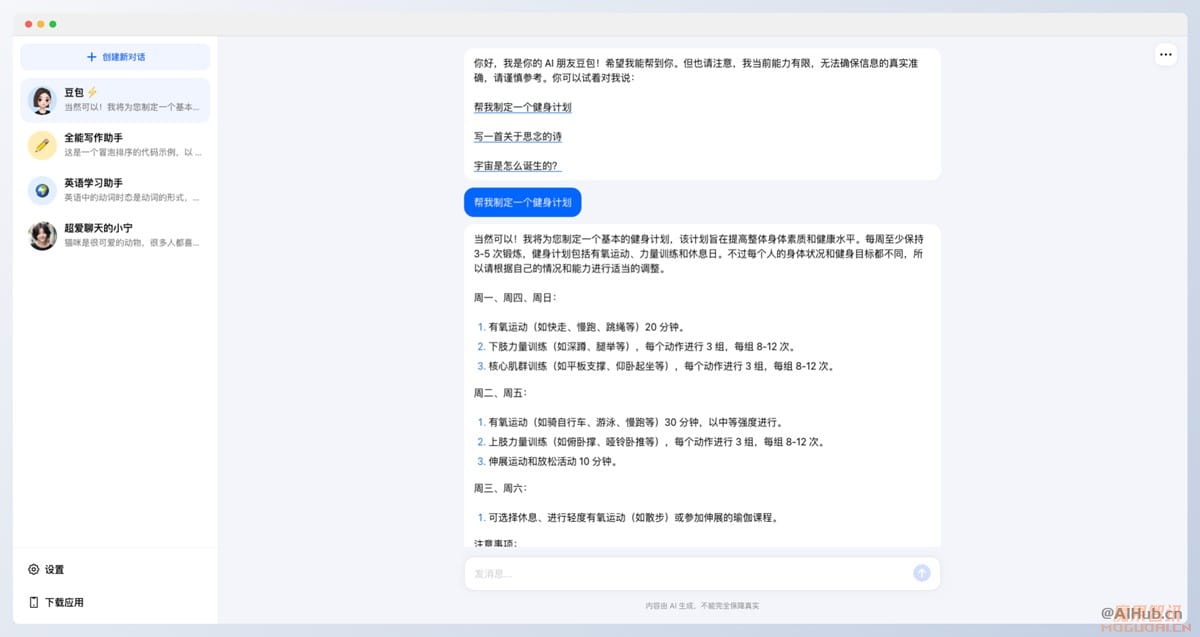The height and width of the screenshot is (637, 1200).
Task: Click the 周三、周六 heading text
Action: [x=500, y=488]
